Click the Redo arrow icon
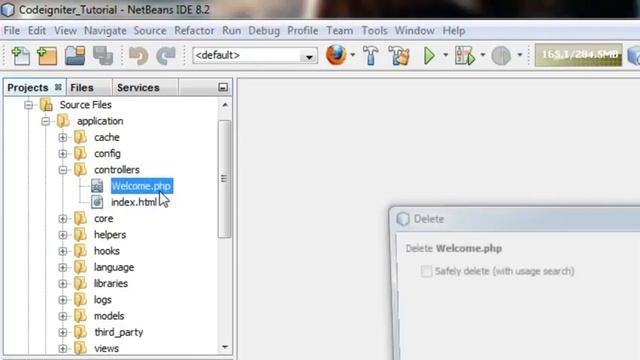This screenshot has width=640, height=360. point(166,56)
